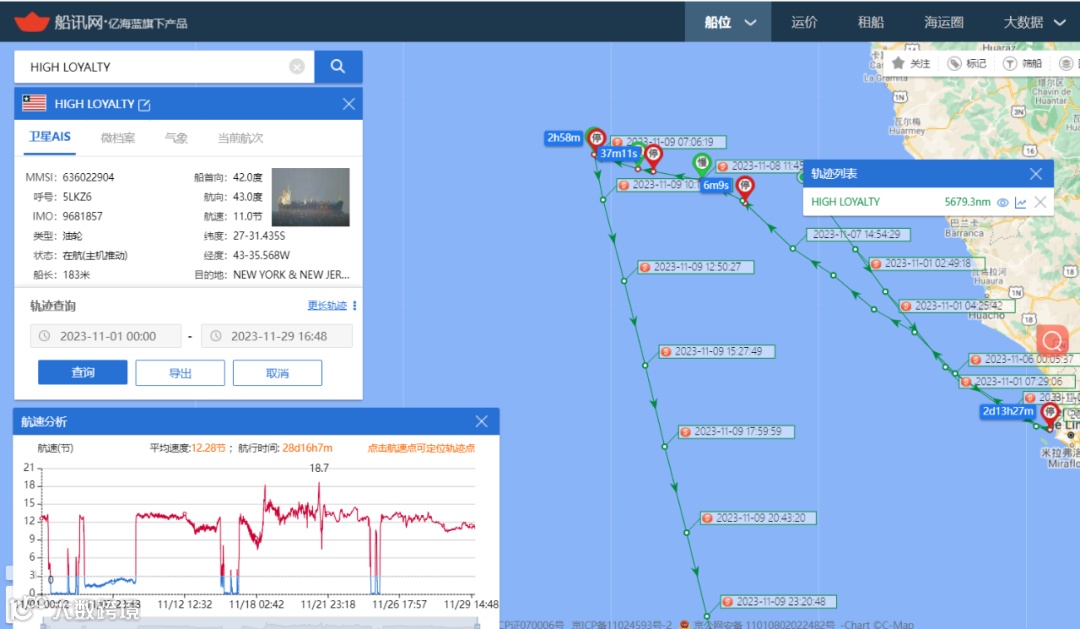Click track label 2023-11-09 15:27:49
Screen dimensions: 1080x629
pyautogui.click(x=717, y=351)
